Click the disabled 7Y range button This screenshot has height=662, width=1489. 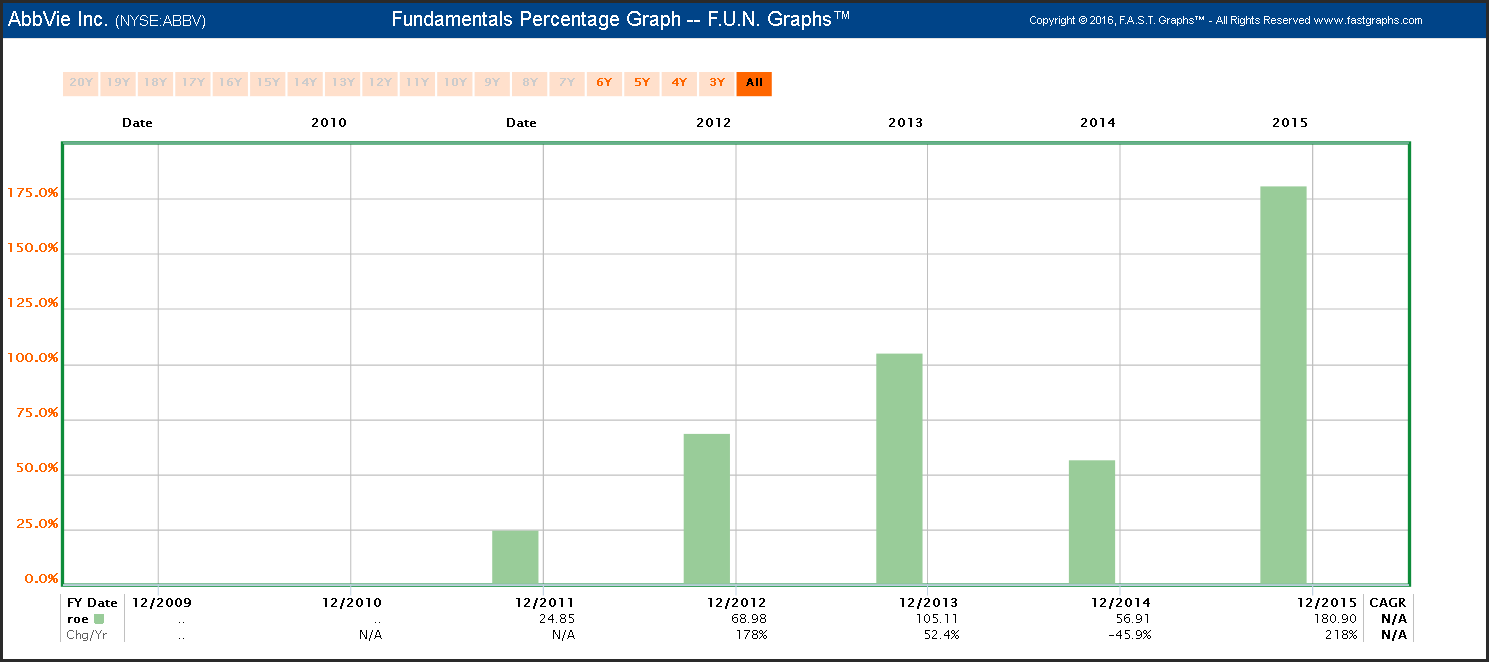(x=567, y=83)
